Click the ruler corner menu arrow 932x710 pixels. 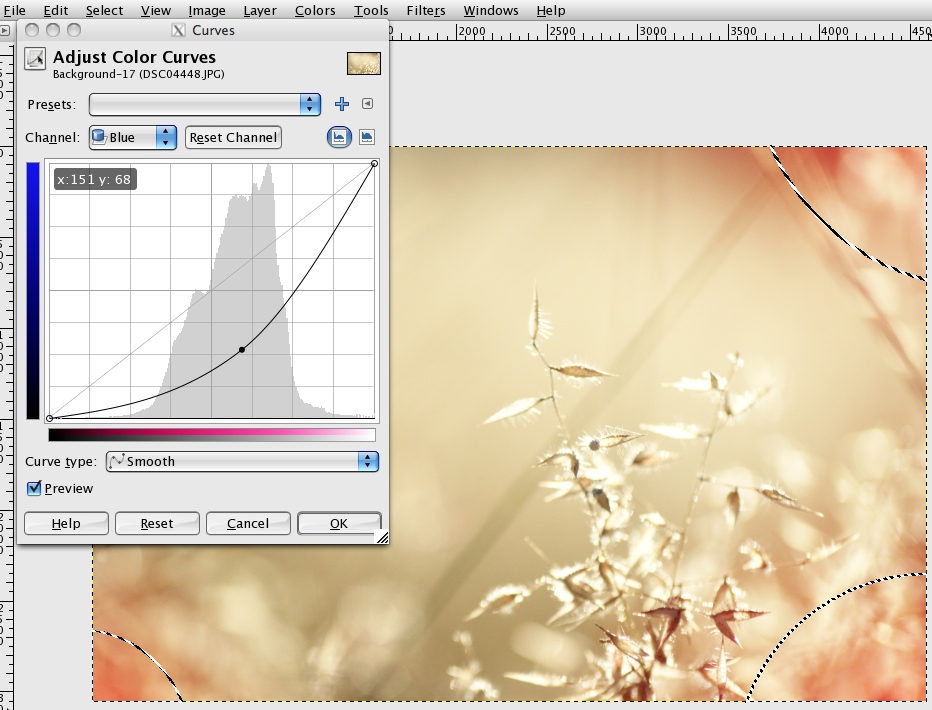[5, 30]
